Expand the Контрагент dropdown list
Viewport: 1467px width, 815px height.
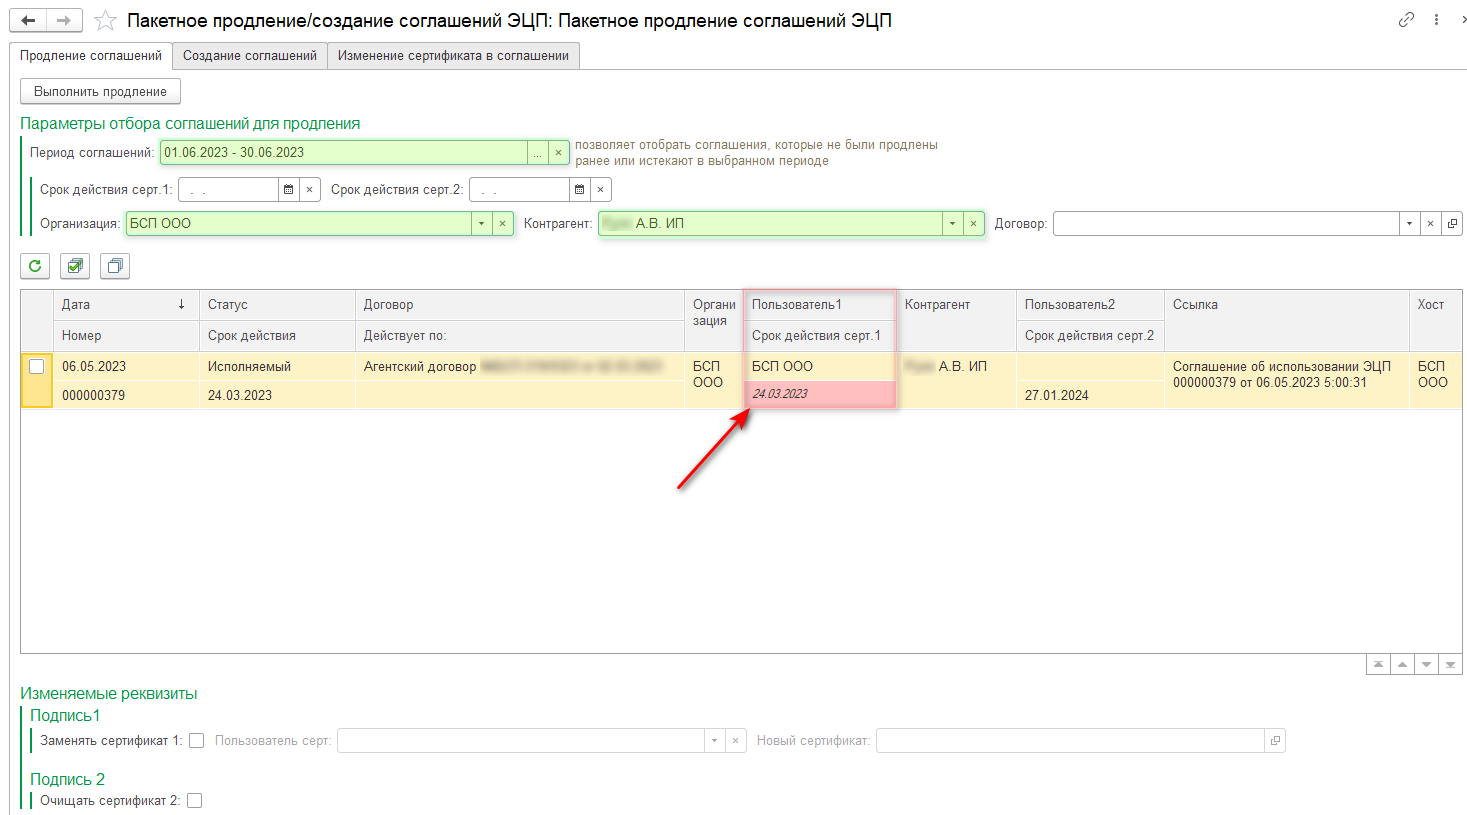coord(952,223)
